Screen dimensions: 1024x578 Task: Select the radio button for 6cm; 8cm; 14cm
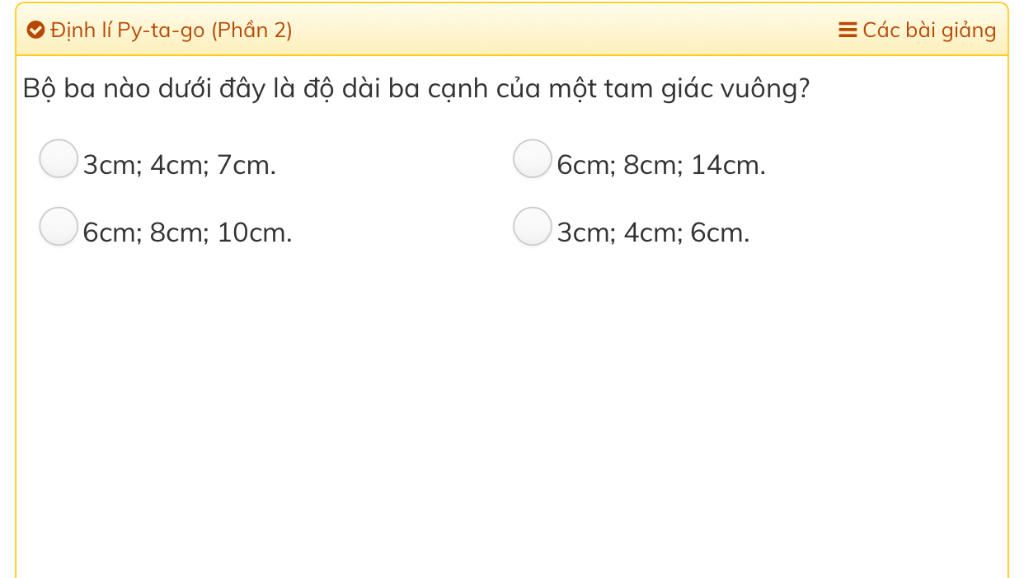(532, 158)
